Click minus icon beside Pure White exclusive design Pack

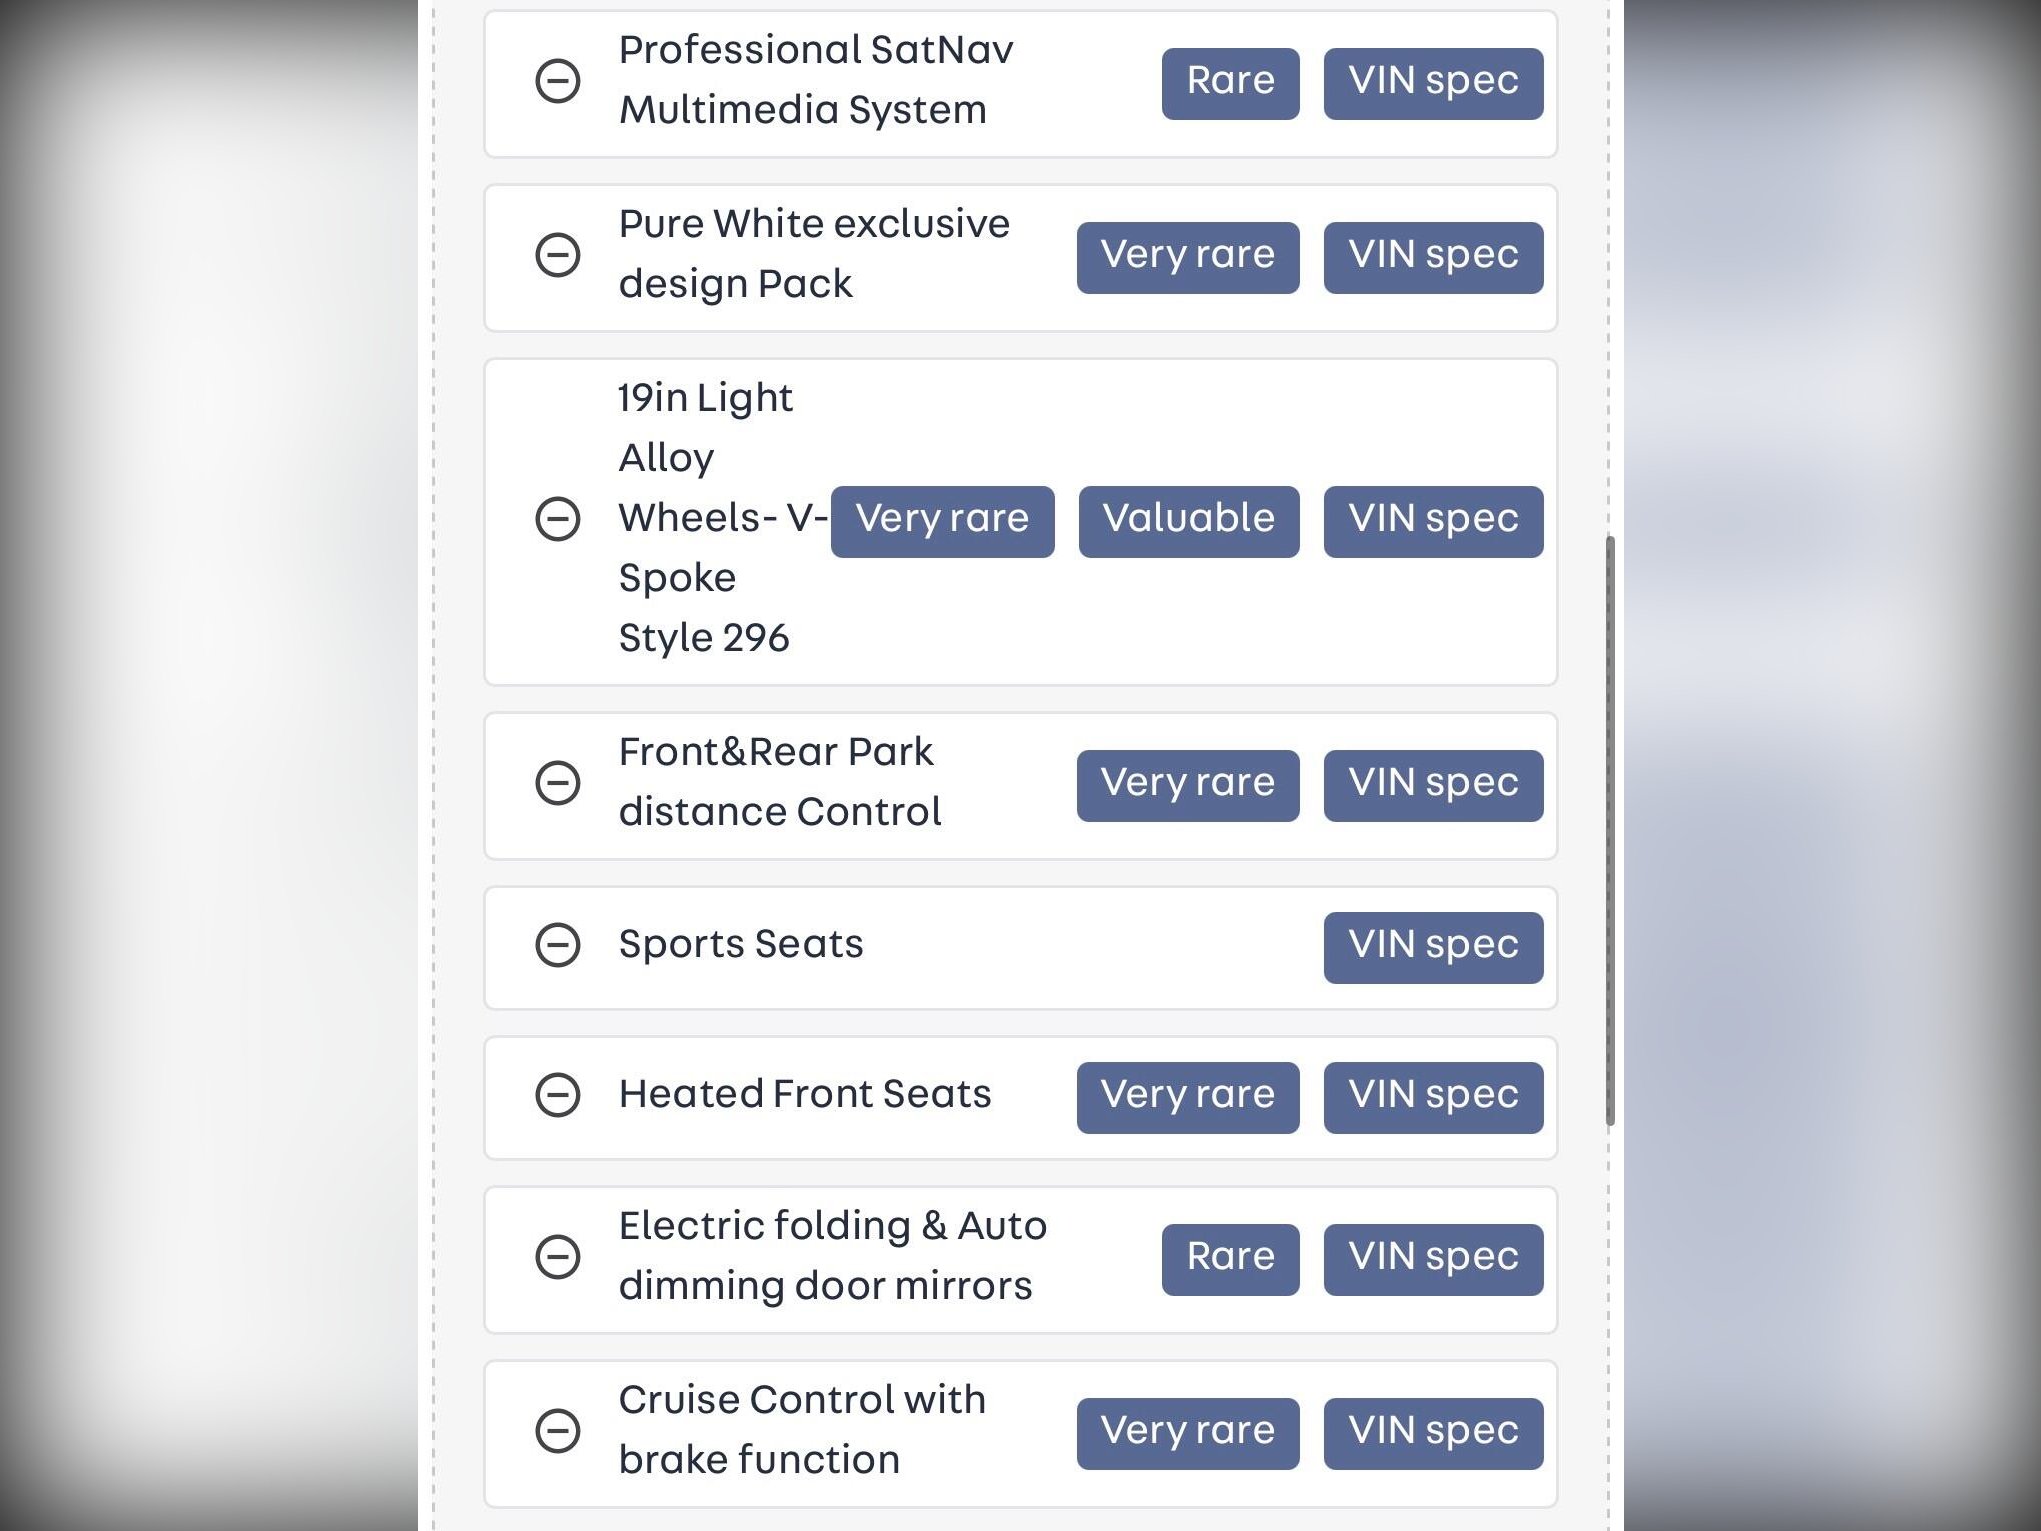tap(558, 255)
